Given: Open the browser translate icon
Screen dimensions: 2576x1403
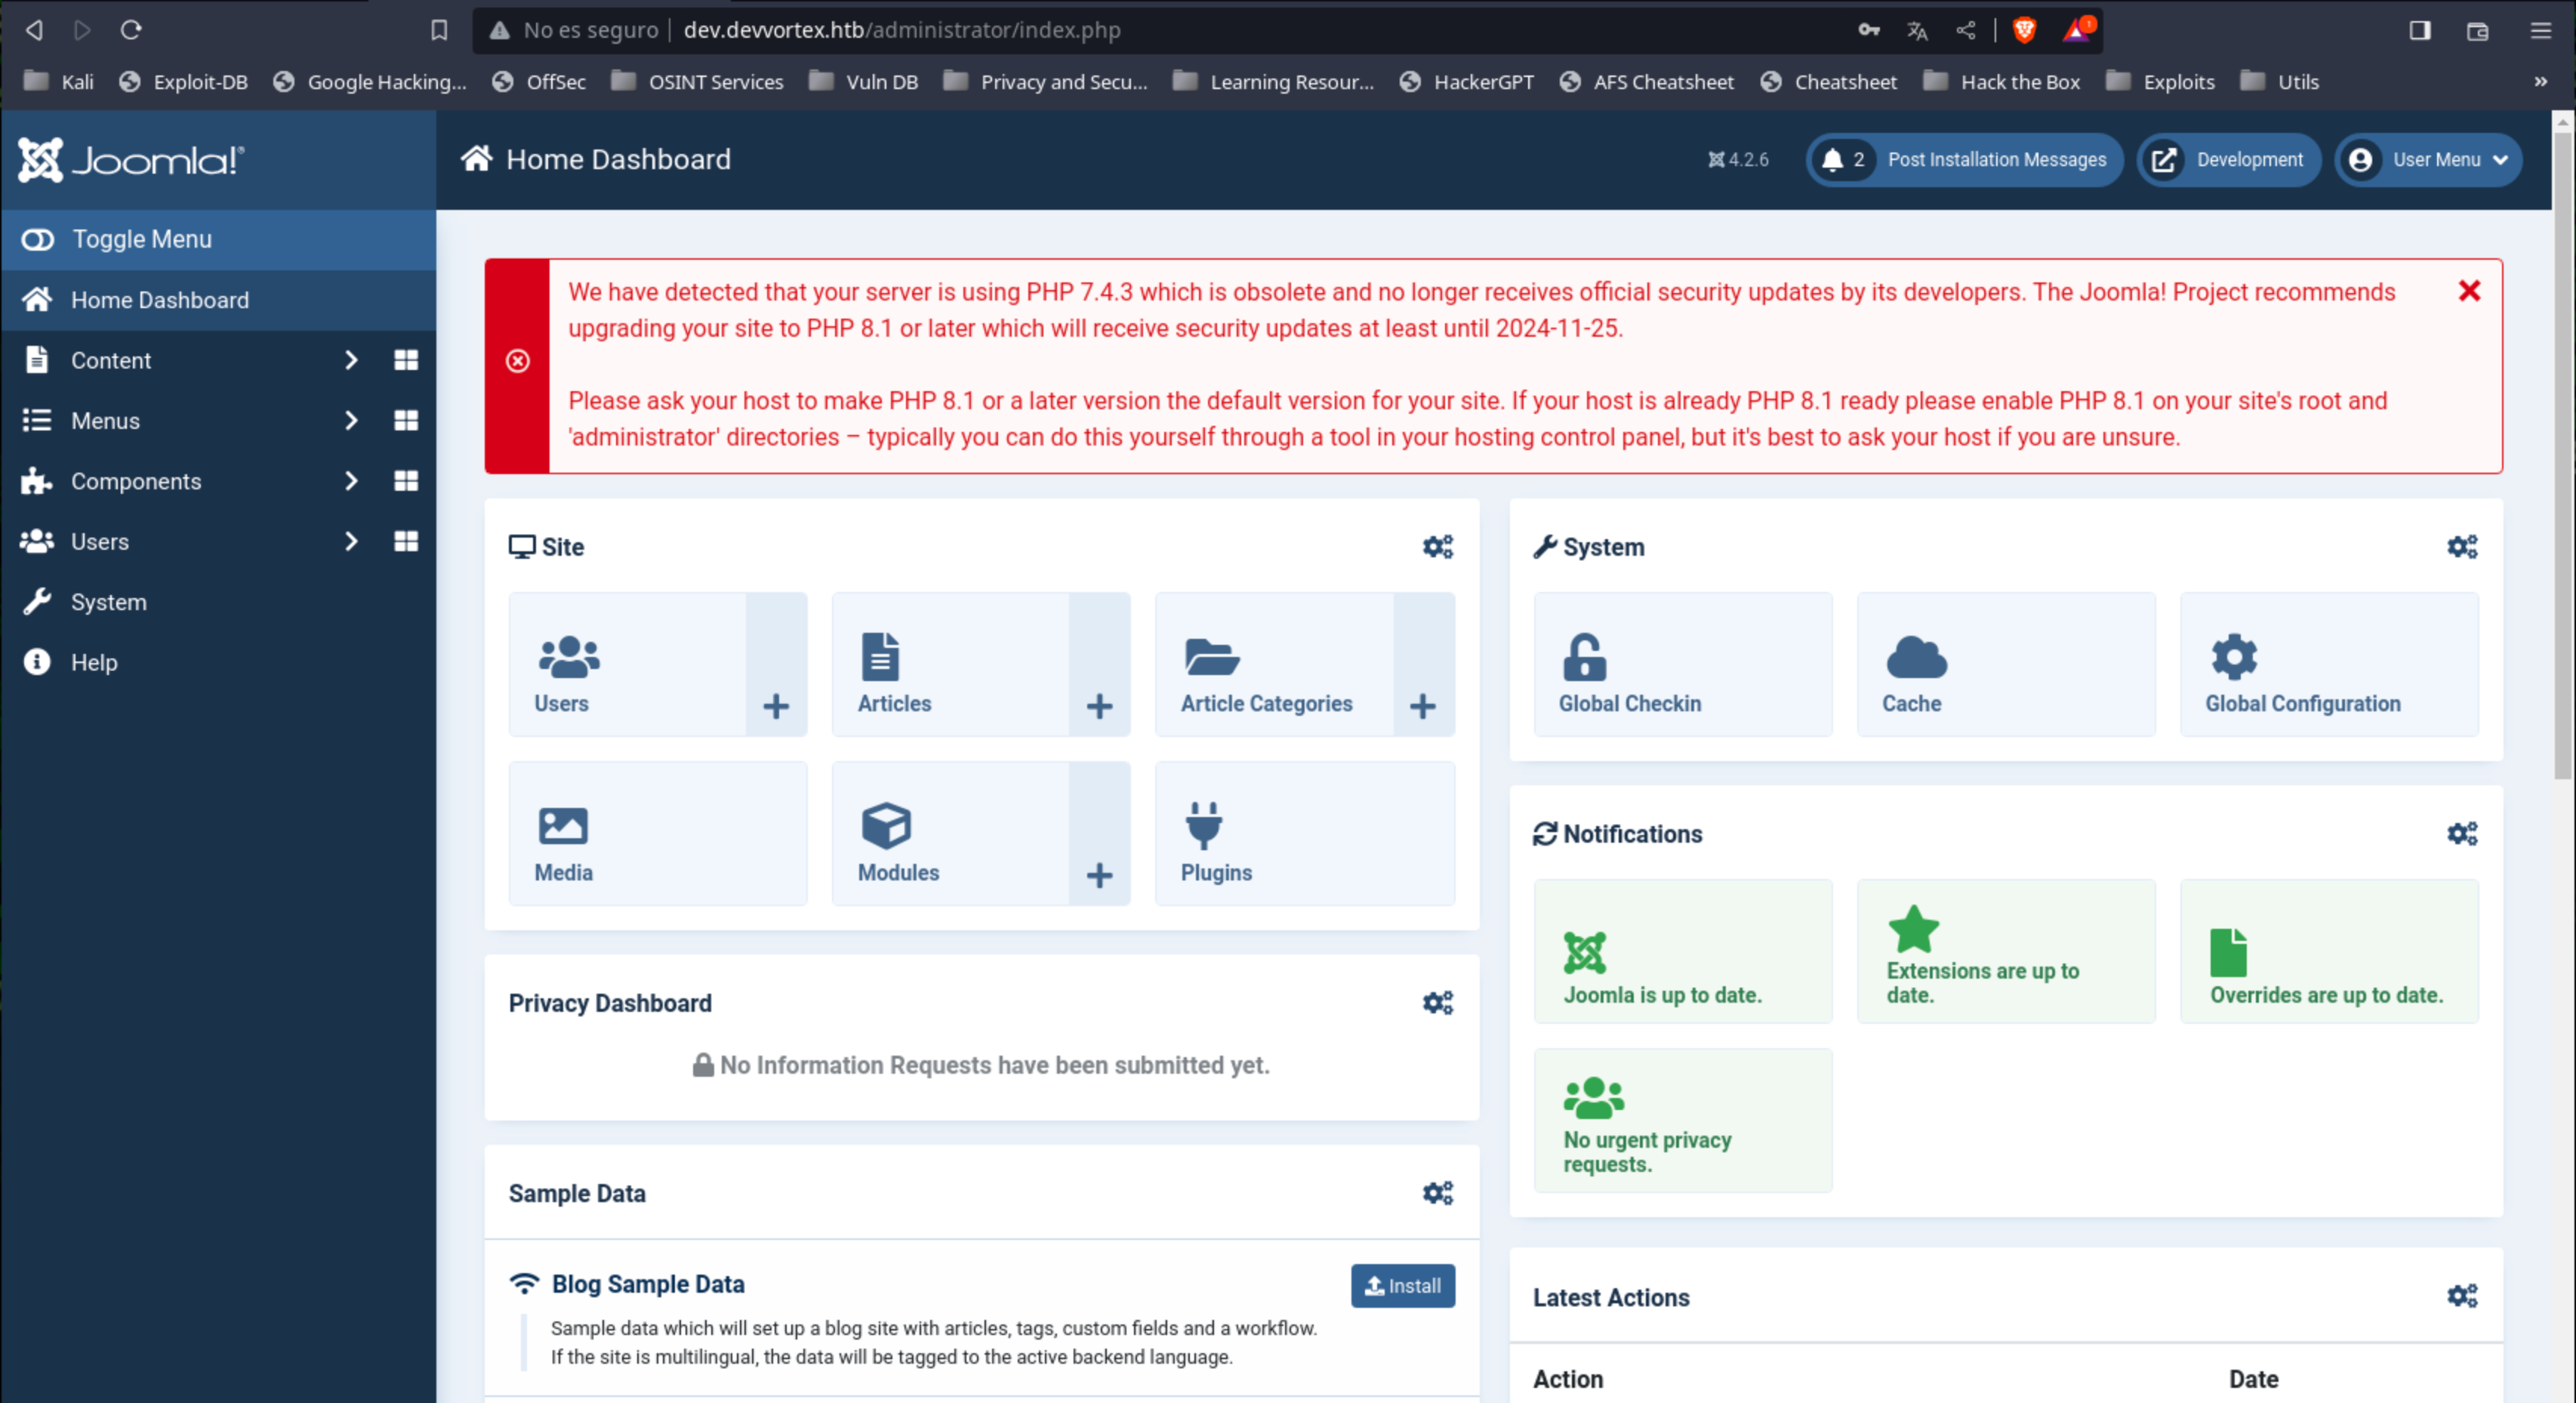Looking at the screenshot, I should (x=1917, y=30).
